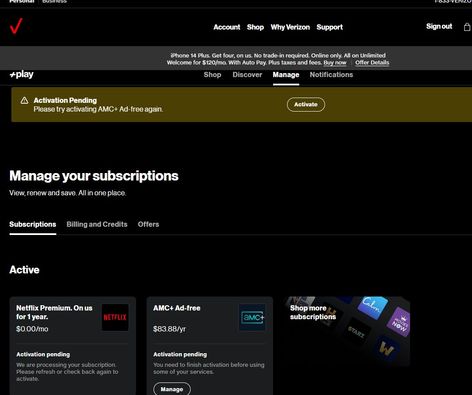Open the Shop menu in the top Verizon navigation
The image size is (472, 395).
tap(255, 27)
